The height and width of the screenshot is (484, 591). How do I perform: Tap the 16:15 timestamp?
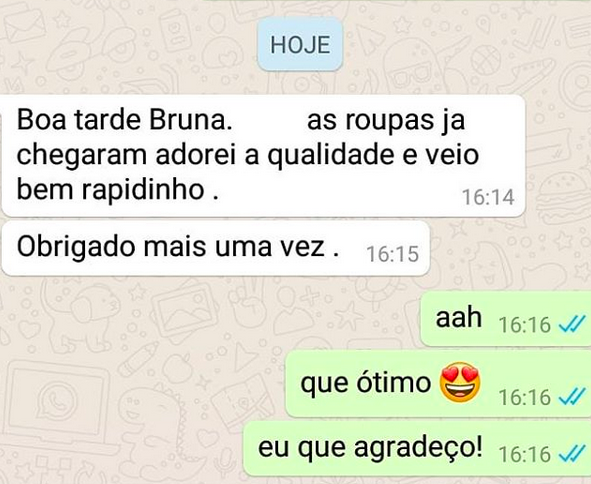(x=392, y=254)
